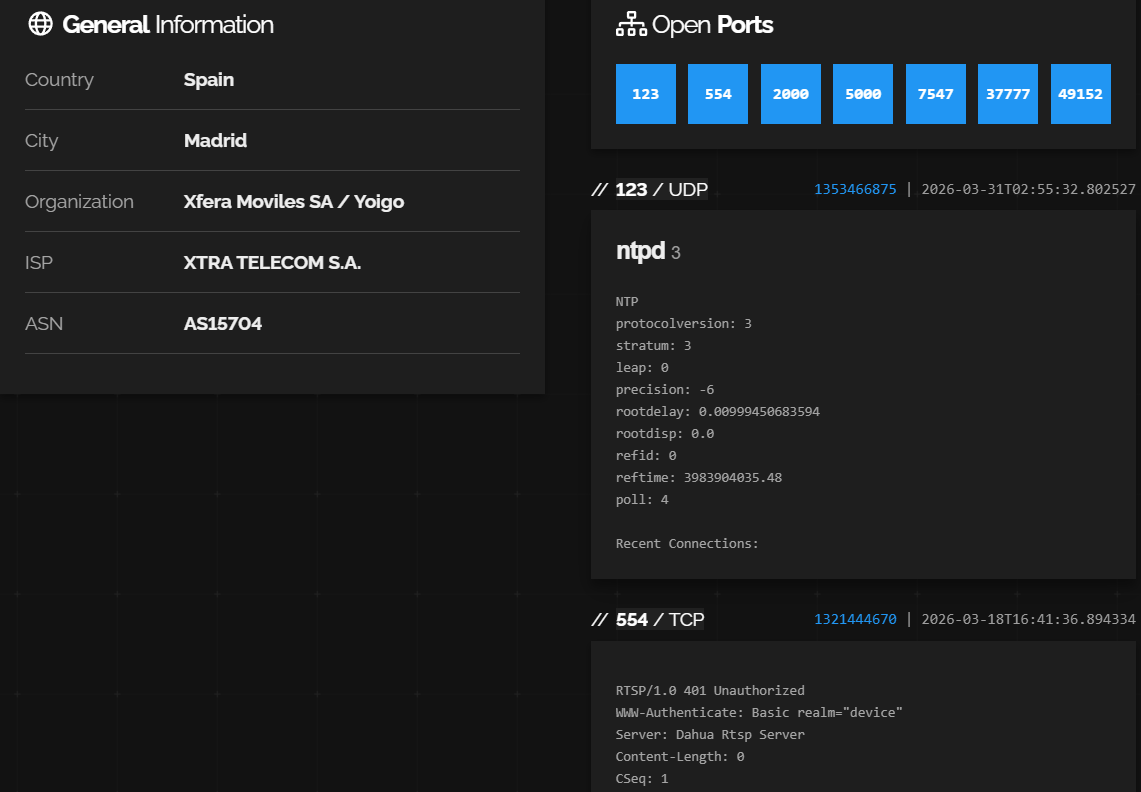Open the port 7547 tile
The width and height of the screenshot is (1141, 792).
(x=935, y=94)
